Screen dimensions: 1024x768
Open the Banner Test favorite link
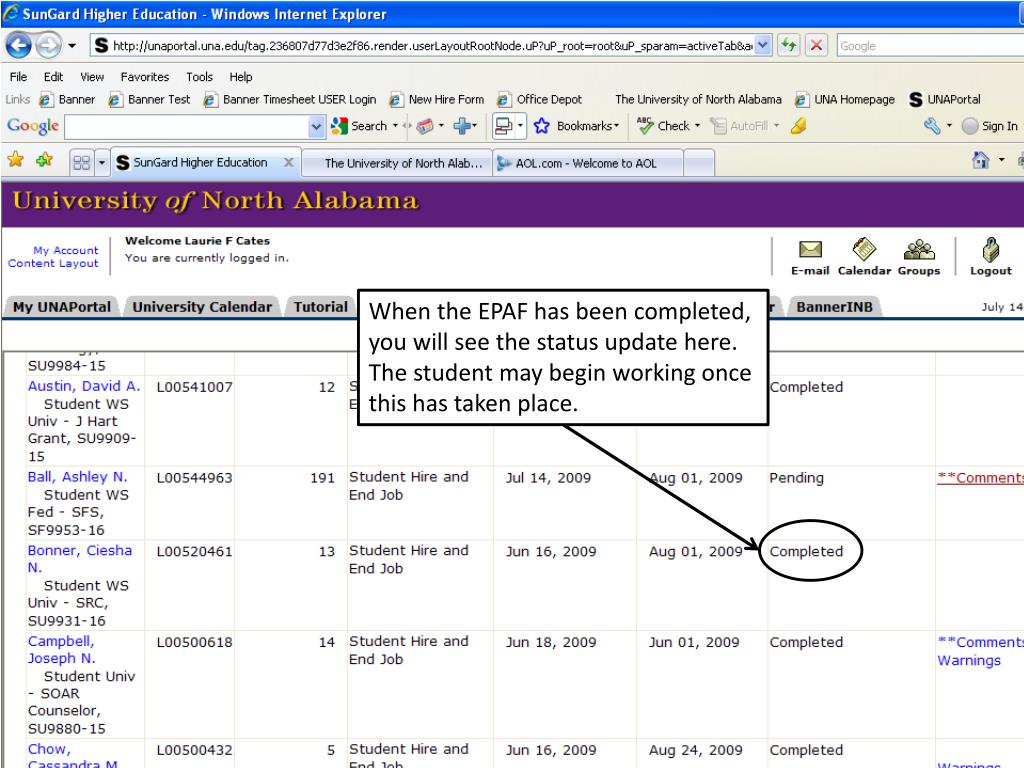(x=150, y=99)
